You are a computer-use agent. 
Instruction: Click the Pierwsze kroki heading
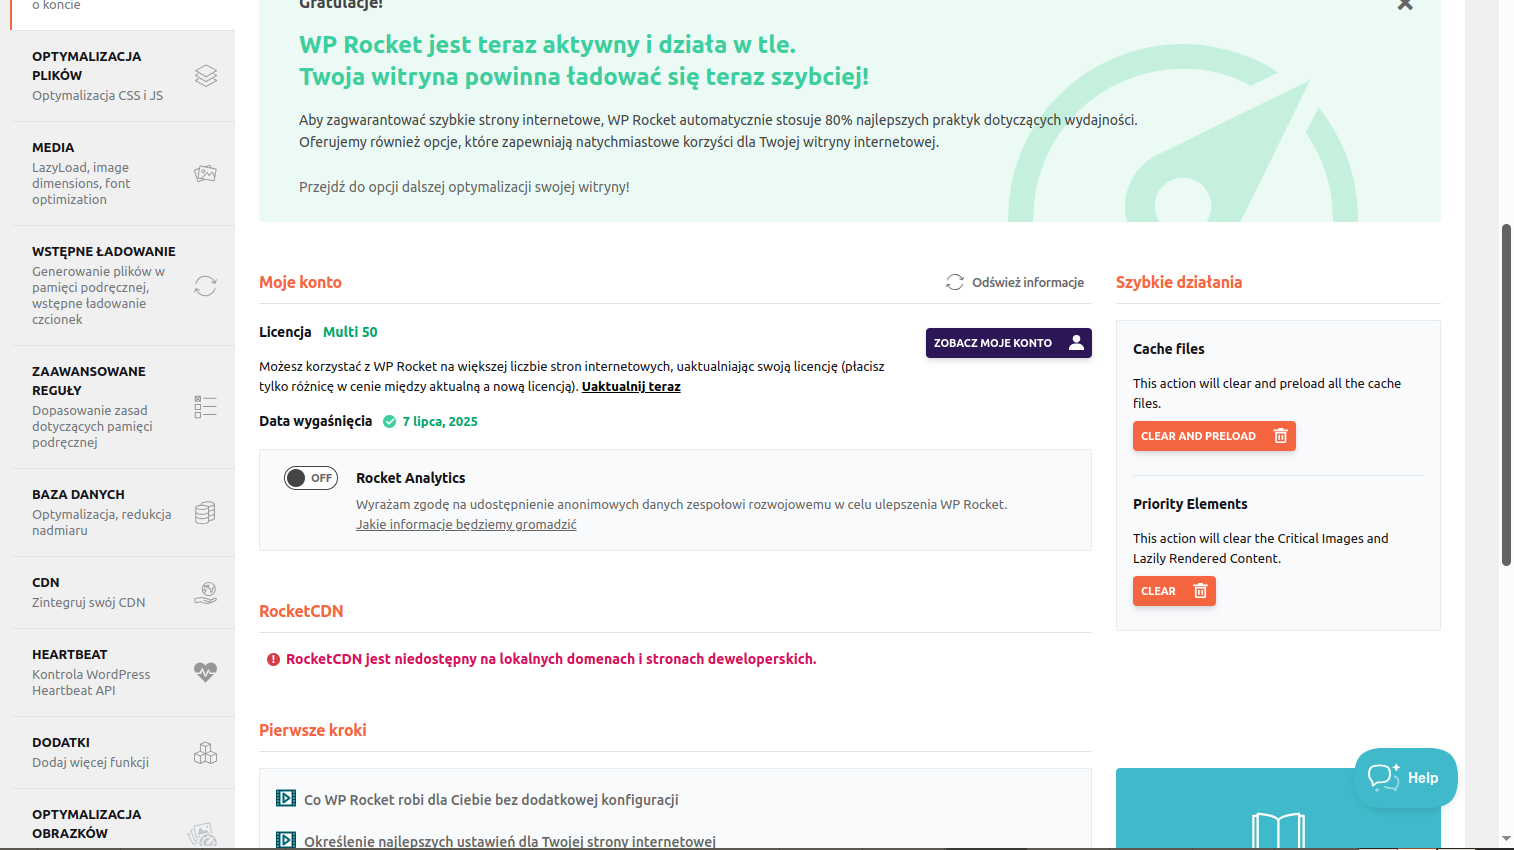[x=313, y=730]
